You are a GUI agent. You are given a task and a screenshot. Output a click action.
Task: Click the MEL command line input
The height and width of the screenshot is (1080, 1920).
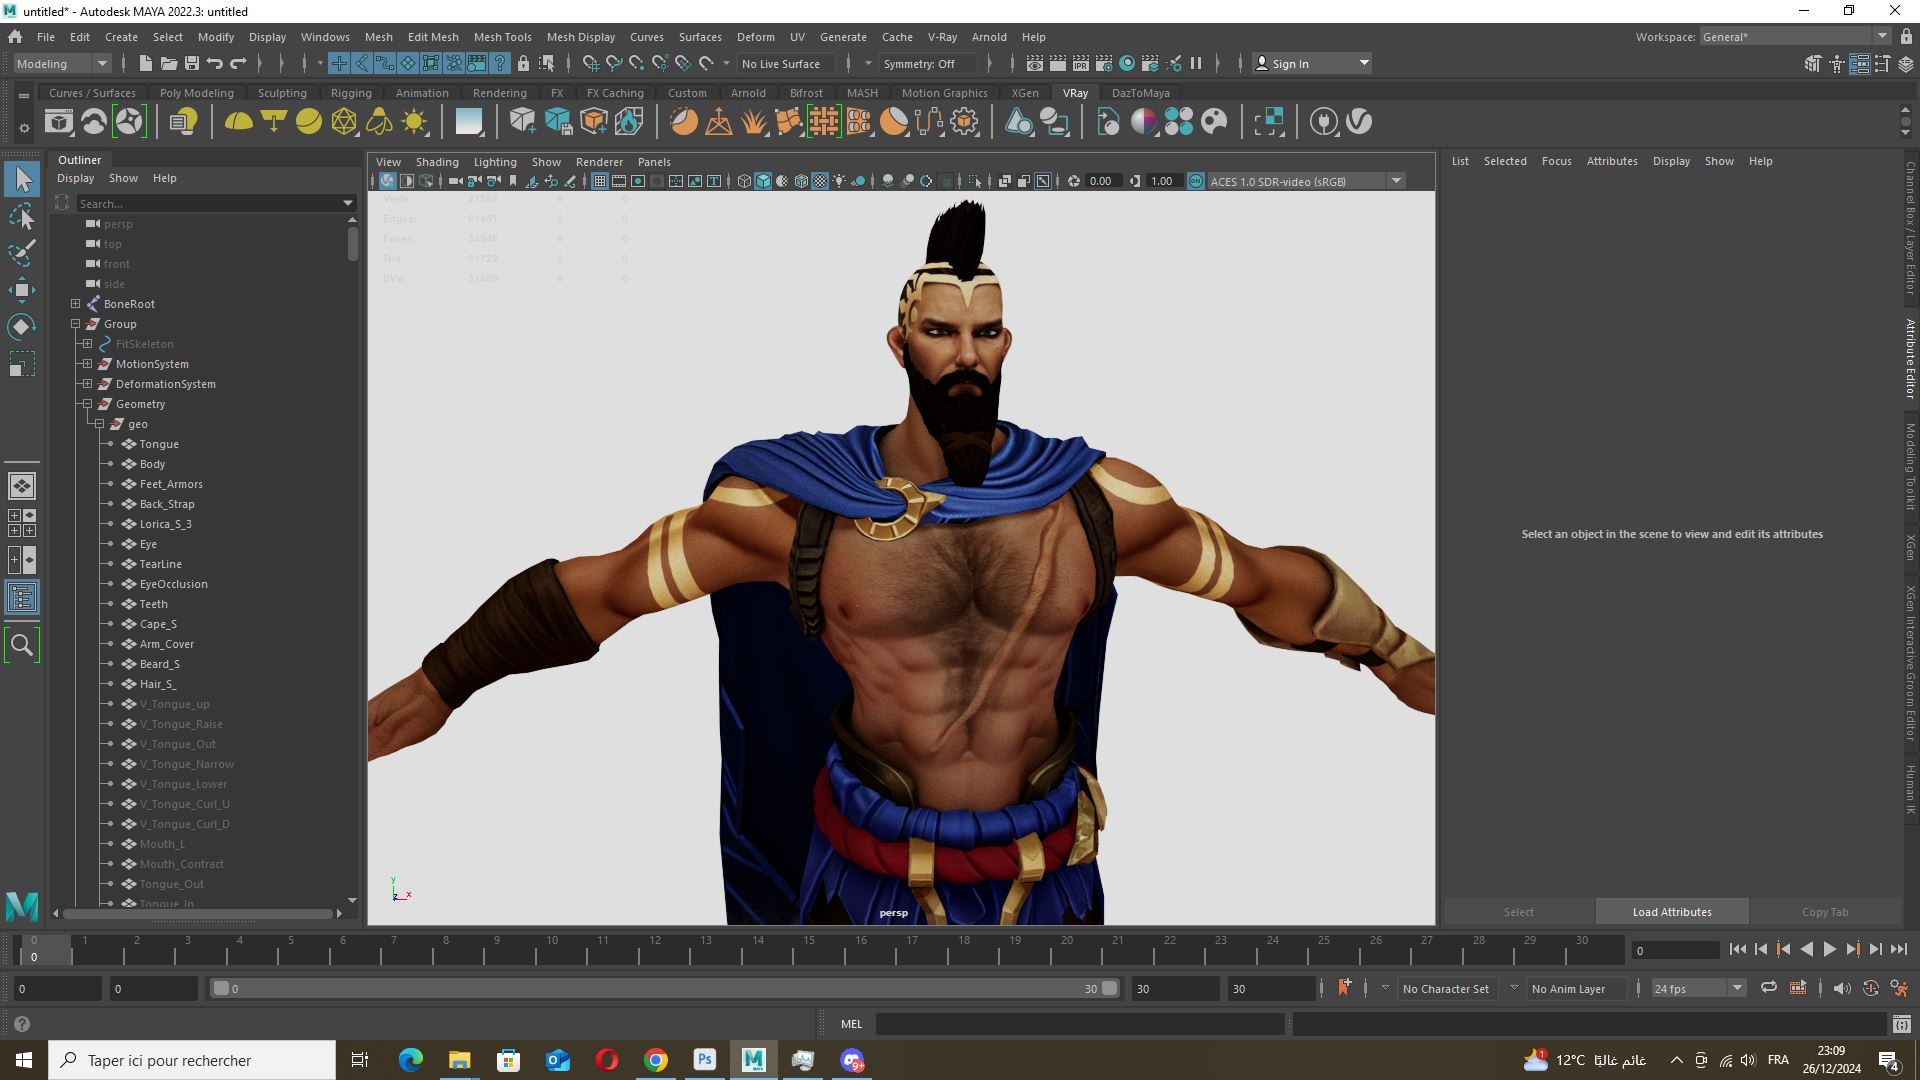pyautogui.click(x=1080, y=1024)
